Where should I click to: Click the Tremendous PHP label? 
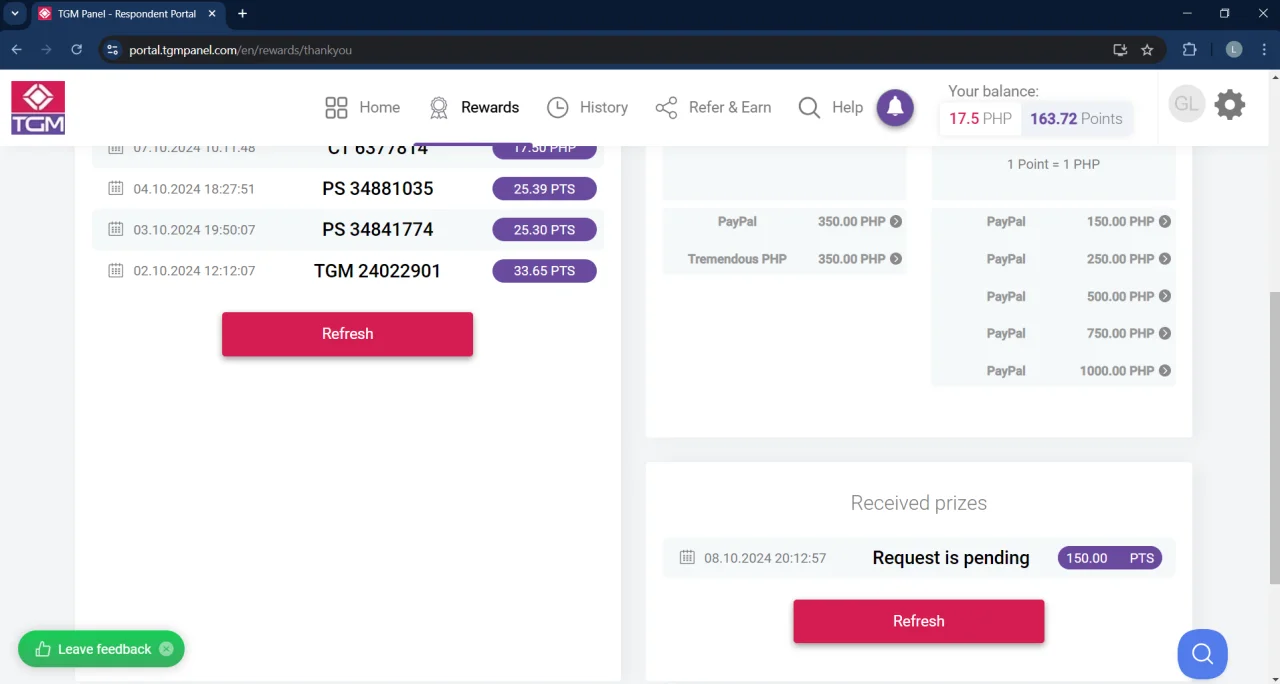coord(737,259)
